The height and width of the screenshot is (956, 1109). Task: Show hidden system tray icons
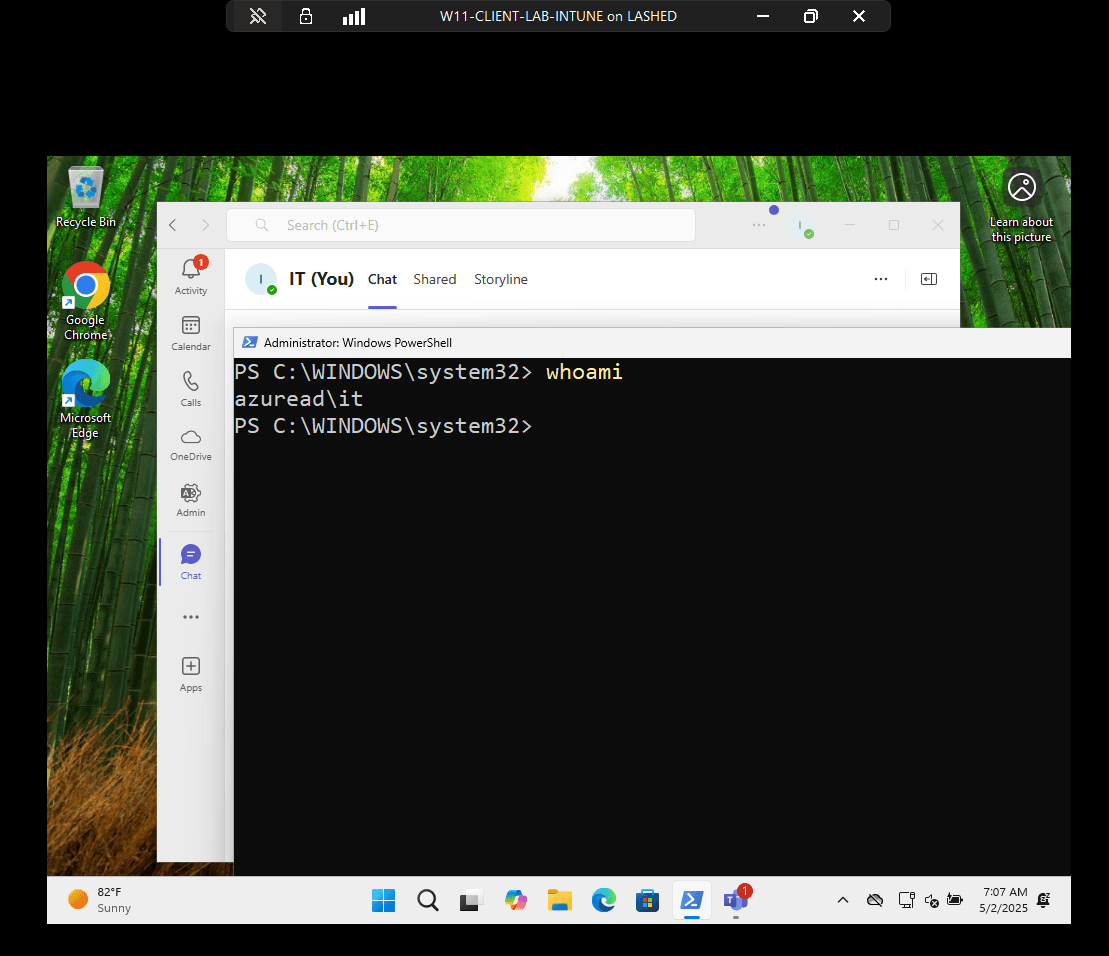click(x=843, y=900)
